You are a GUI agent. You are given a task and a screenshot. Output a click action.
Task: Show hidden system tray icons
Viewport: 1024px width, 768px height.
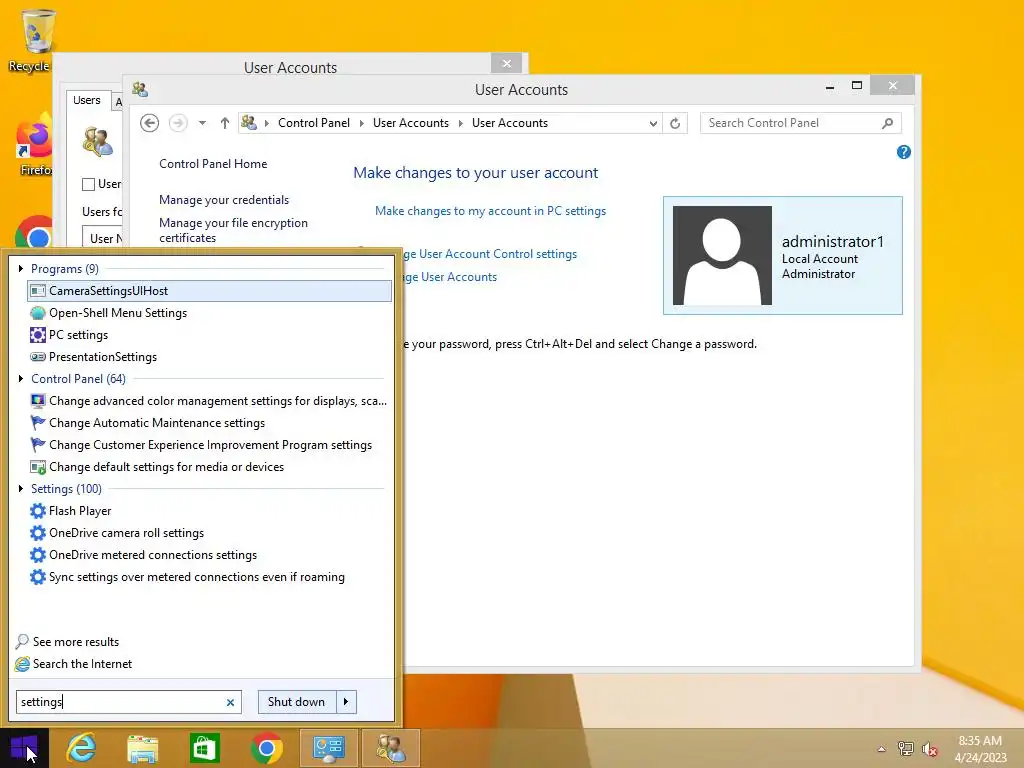click(882, 749)
